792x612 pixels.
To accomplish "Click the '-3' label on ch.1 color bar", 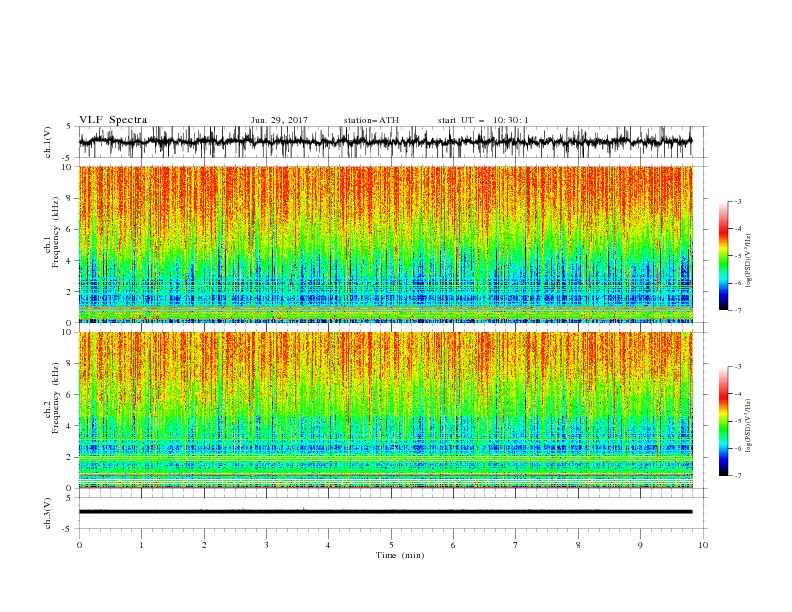I will coord(737,201).
